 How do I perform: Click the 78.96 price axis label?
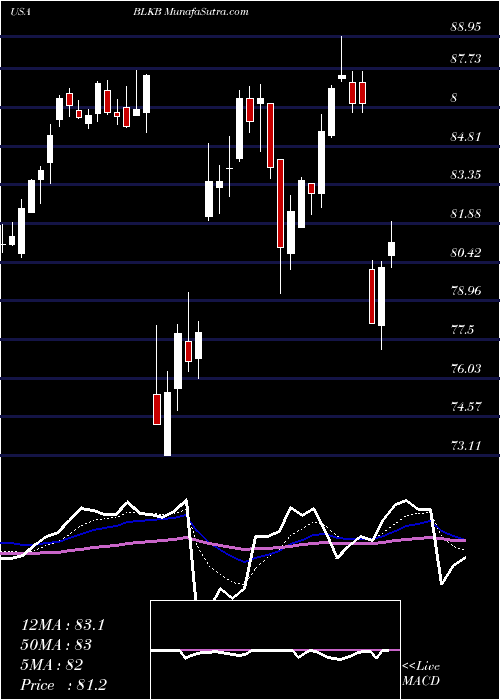[466, 291]
